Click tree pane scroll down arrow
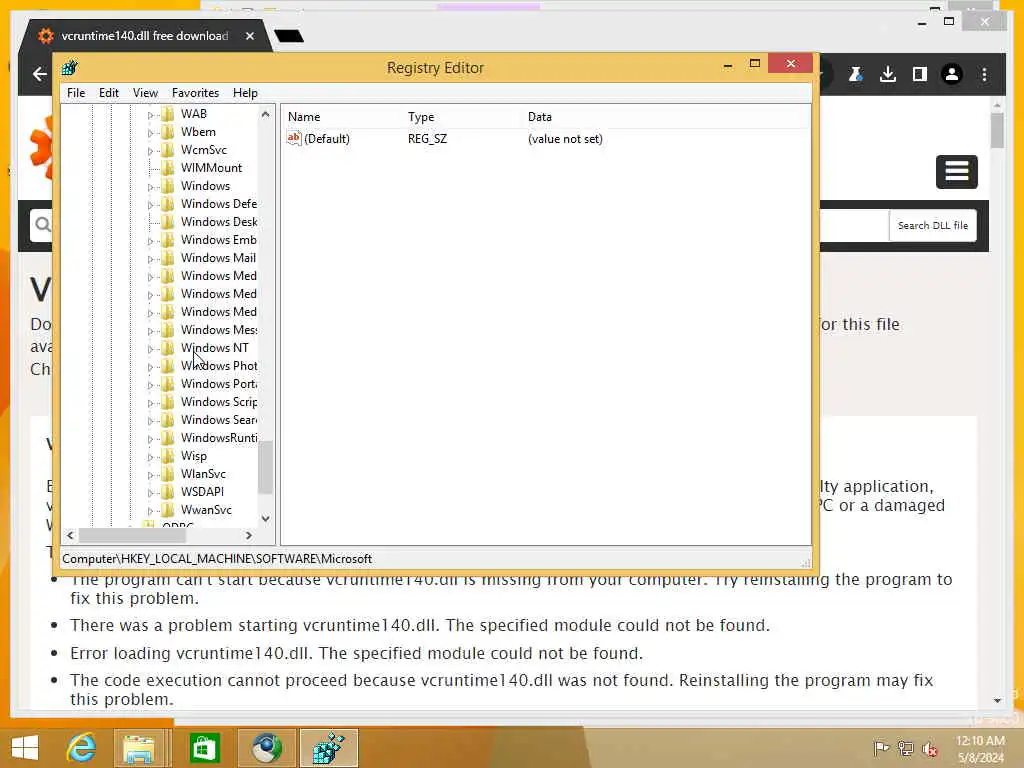Screen dimensions: 1024x768 pos(265,519)
